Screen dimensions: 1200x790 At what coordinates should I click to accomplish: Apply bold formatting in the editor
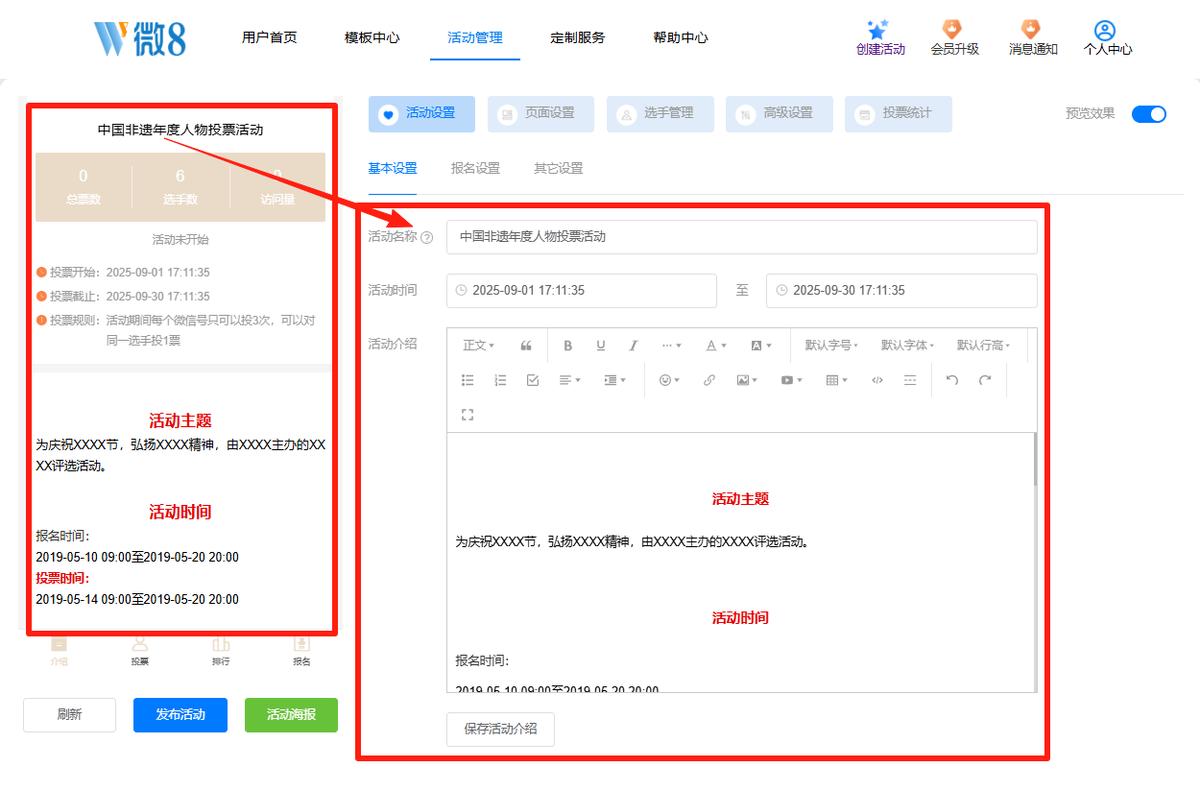[x=568, y=345]
